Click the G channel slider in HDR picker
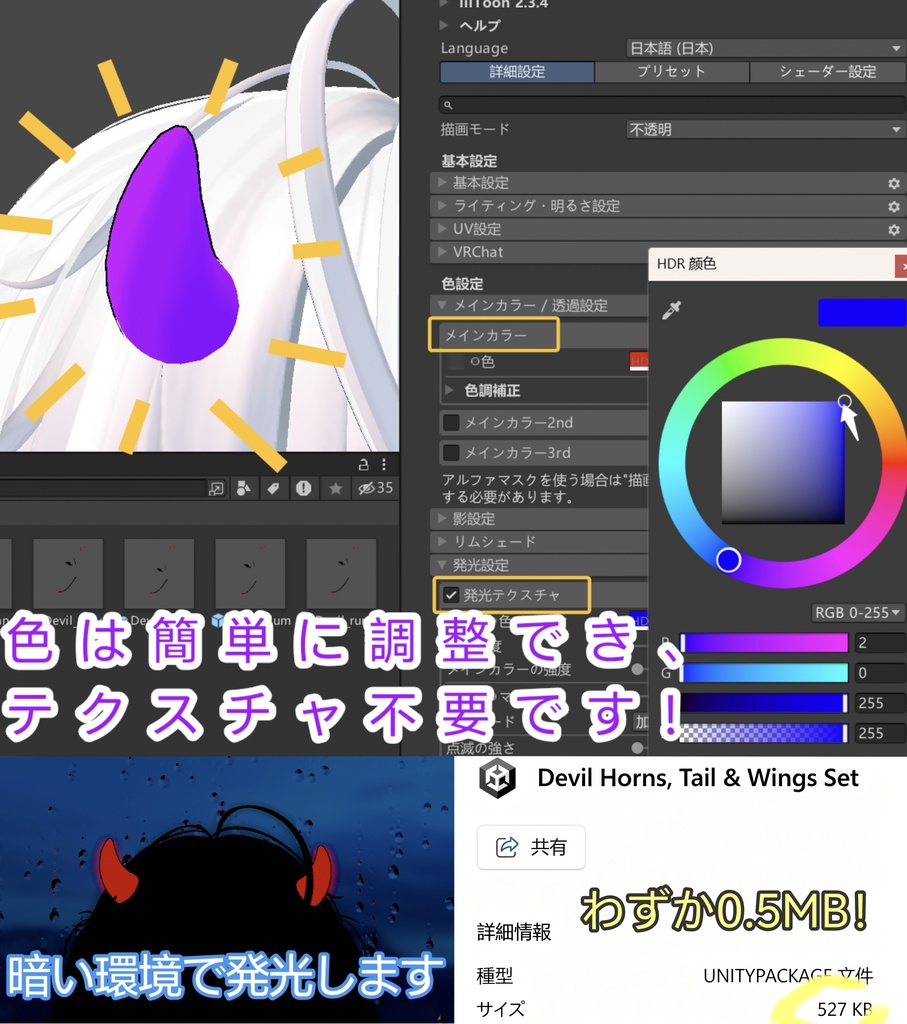Viewport: 907px width, 1024px height. coord(764,673)
